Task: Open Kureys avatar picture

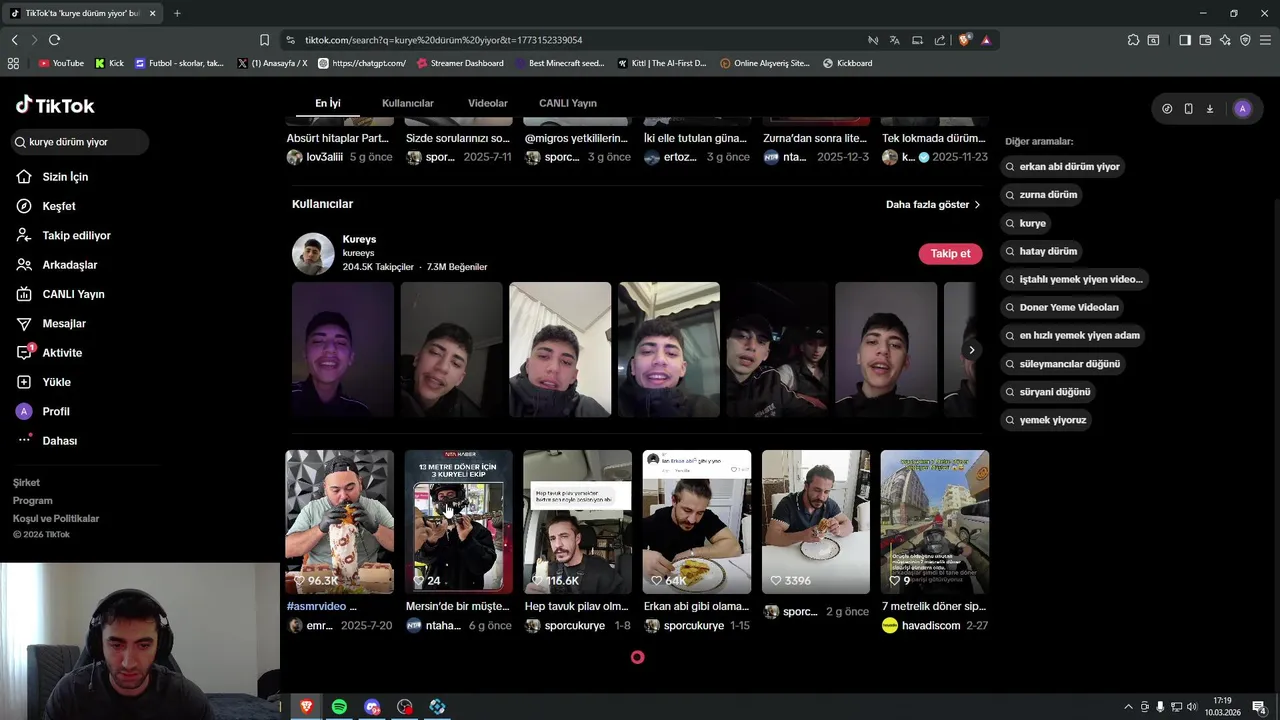Action: pos(313,254)
